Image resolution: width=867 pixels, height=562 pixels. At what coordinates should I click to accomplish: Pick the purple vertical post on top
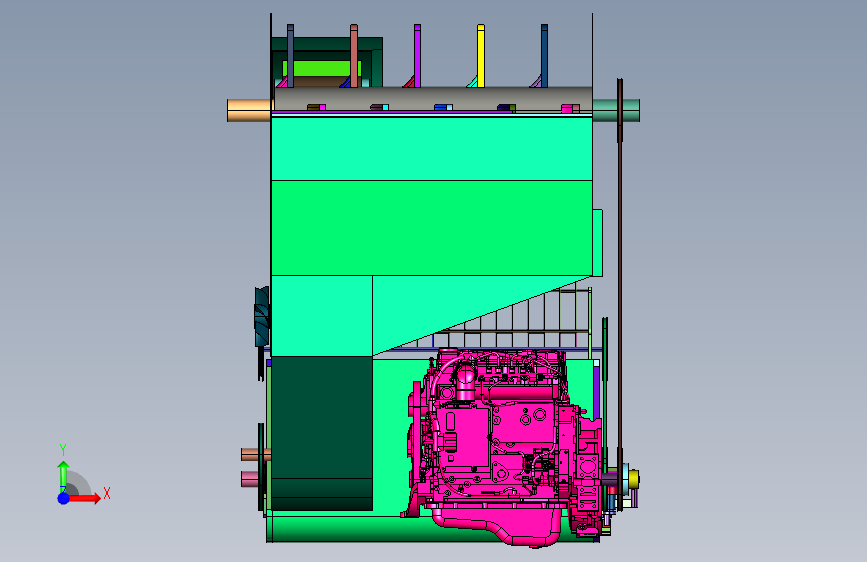[x=417, y=56]
